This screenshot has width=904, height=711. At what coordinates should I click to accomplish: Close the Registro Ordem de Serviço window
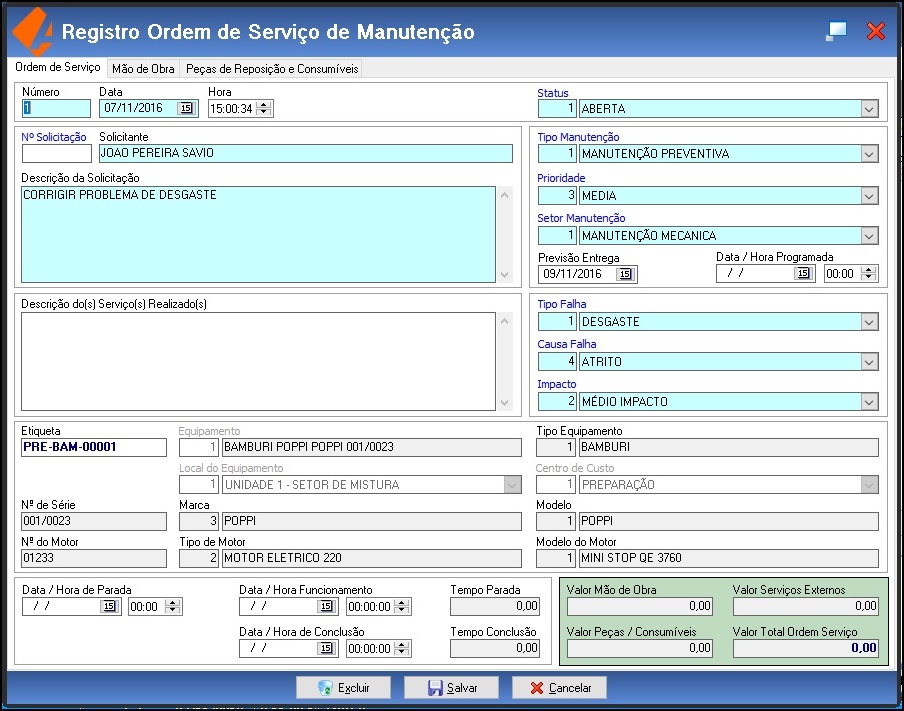pos(875,31)
